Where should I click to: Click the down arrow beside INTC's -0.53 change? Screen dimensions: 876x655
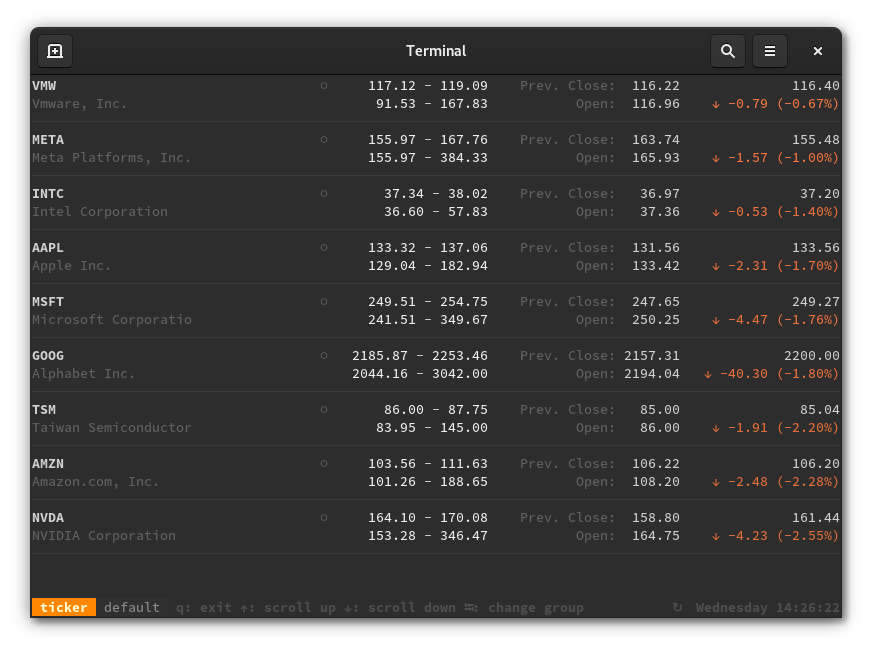click(716, 212)
